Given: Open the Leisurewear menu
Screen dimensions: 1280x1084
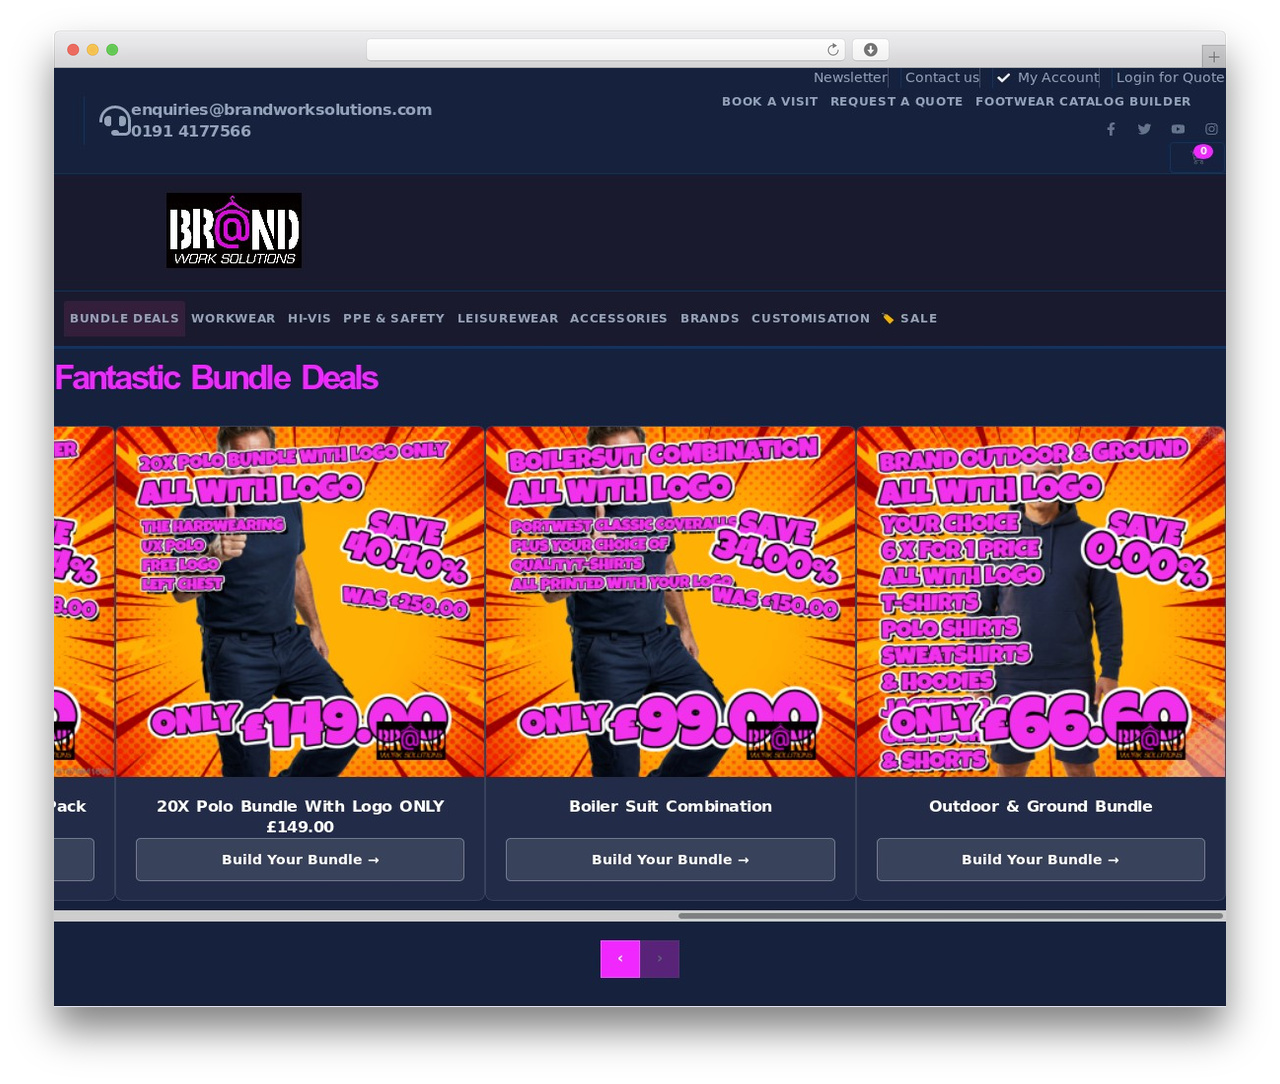Looking at the screenshot, I should (x=508, y=318).
